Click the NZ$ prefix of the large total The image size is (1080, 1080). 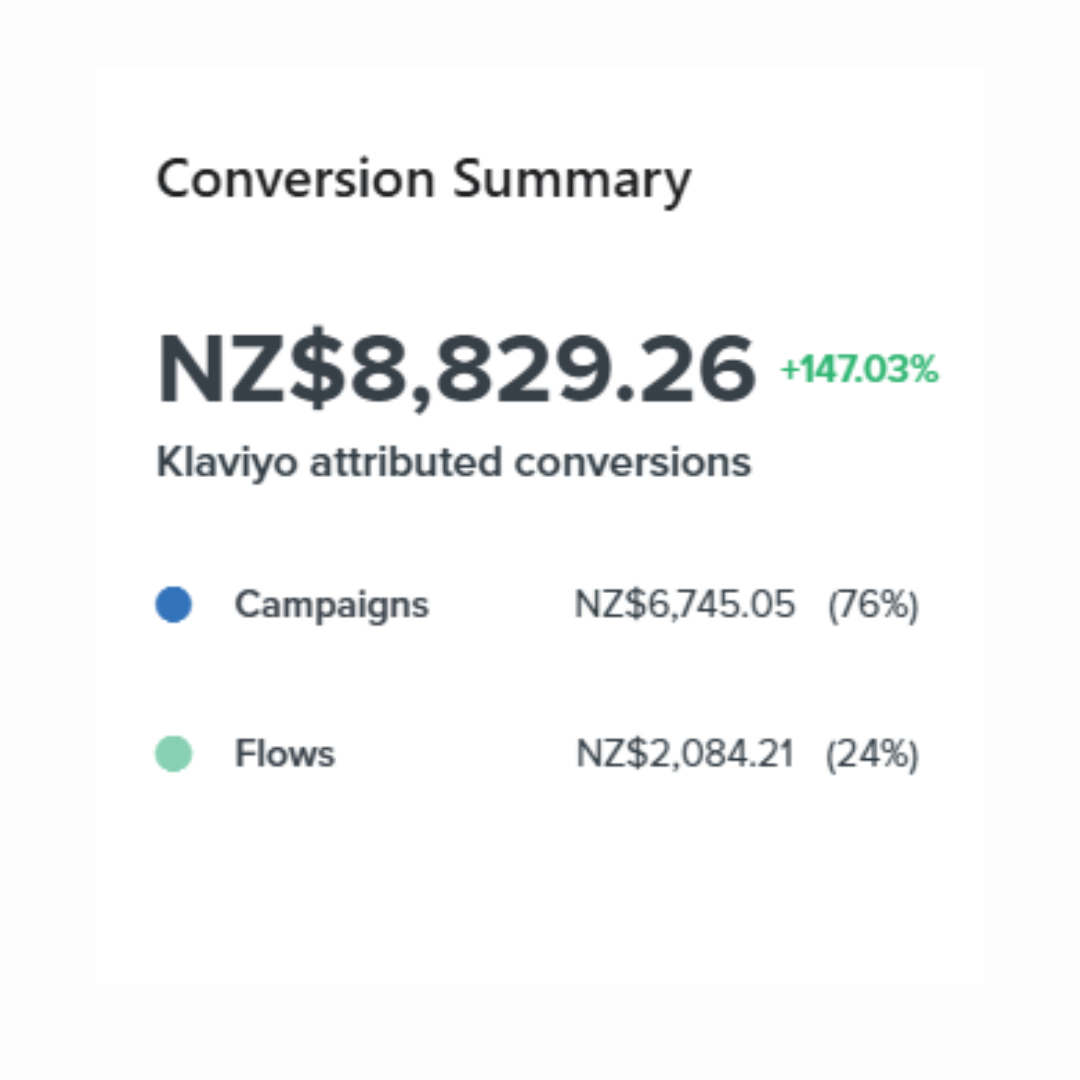tap(243, 370)
